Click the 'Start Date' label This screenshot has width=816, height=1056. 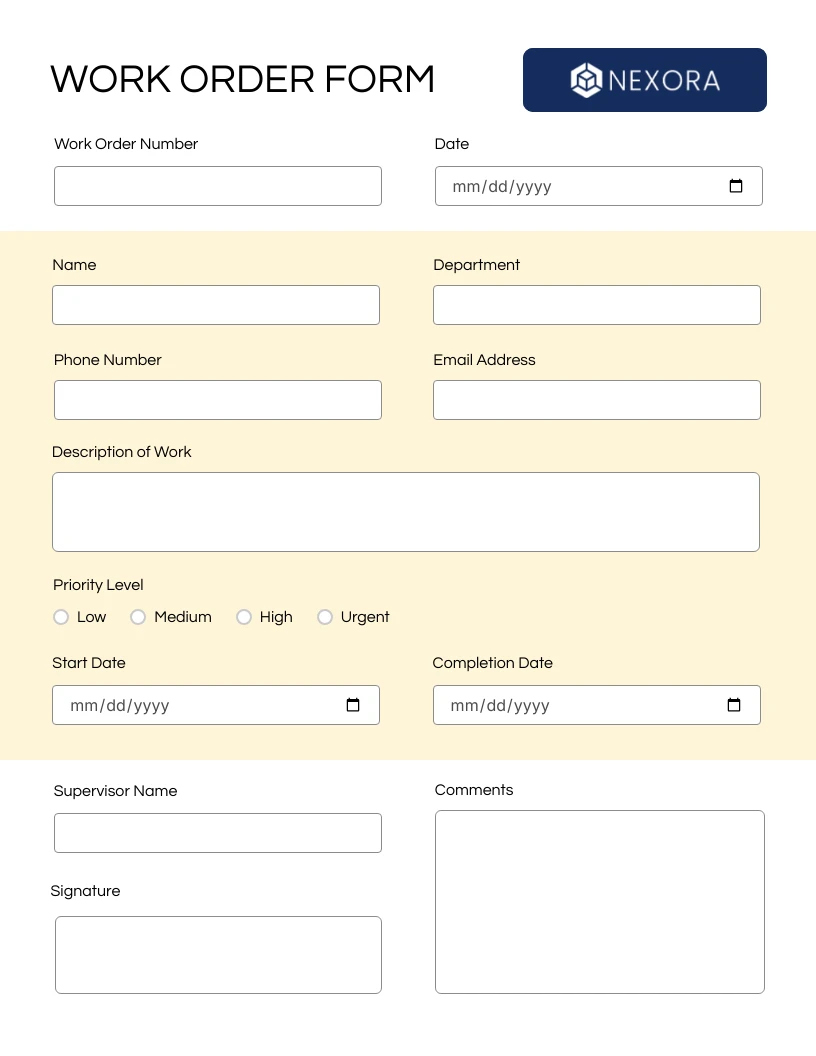pos(89,663)
